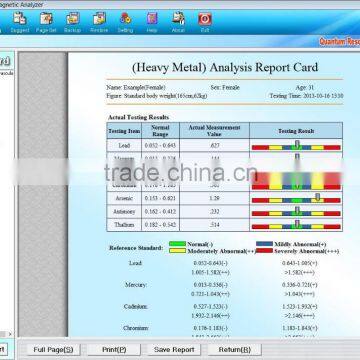The image size is (360, 360).
Task: Click the Arsenic result bar marker
Action: click(318, 197)
